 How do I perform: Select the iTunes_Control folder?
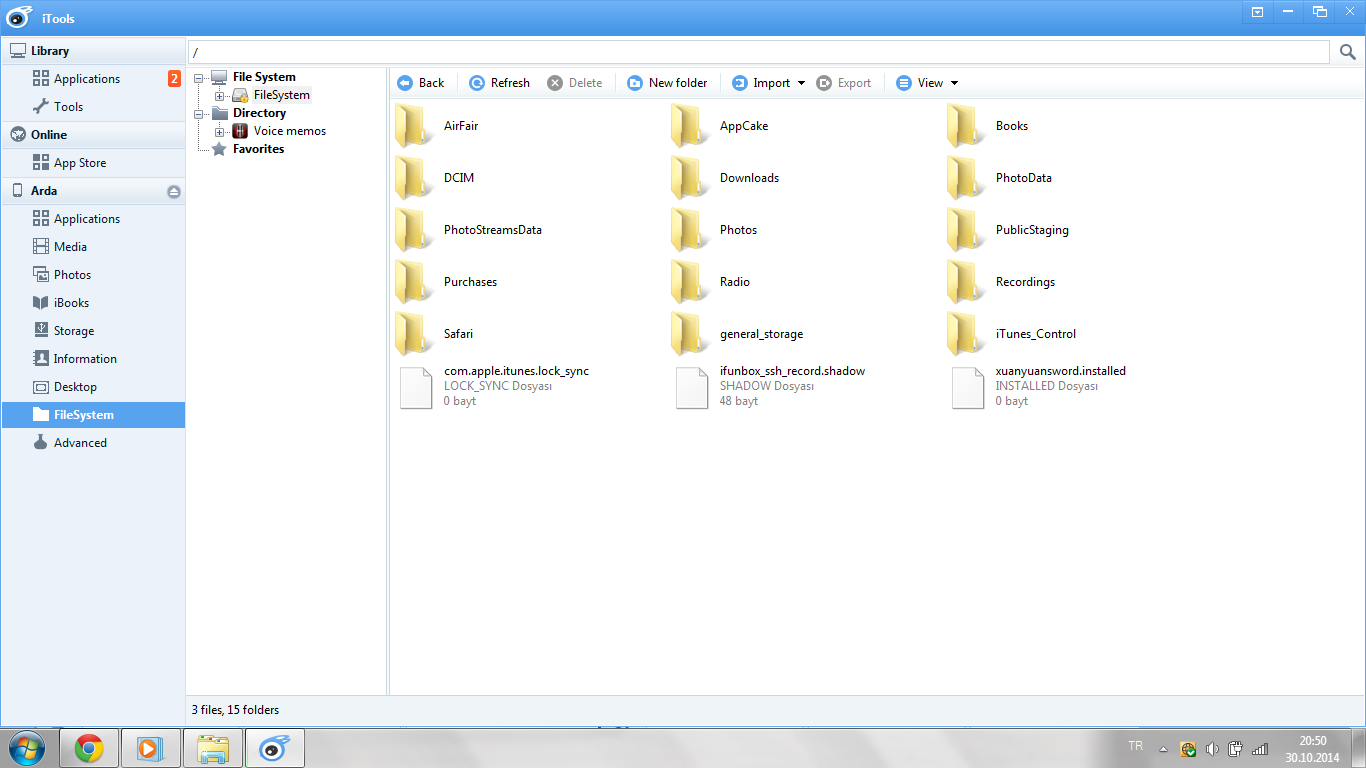[x=1012, y=334]
